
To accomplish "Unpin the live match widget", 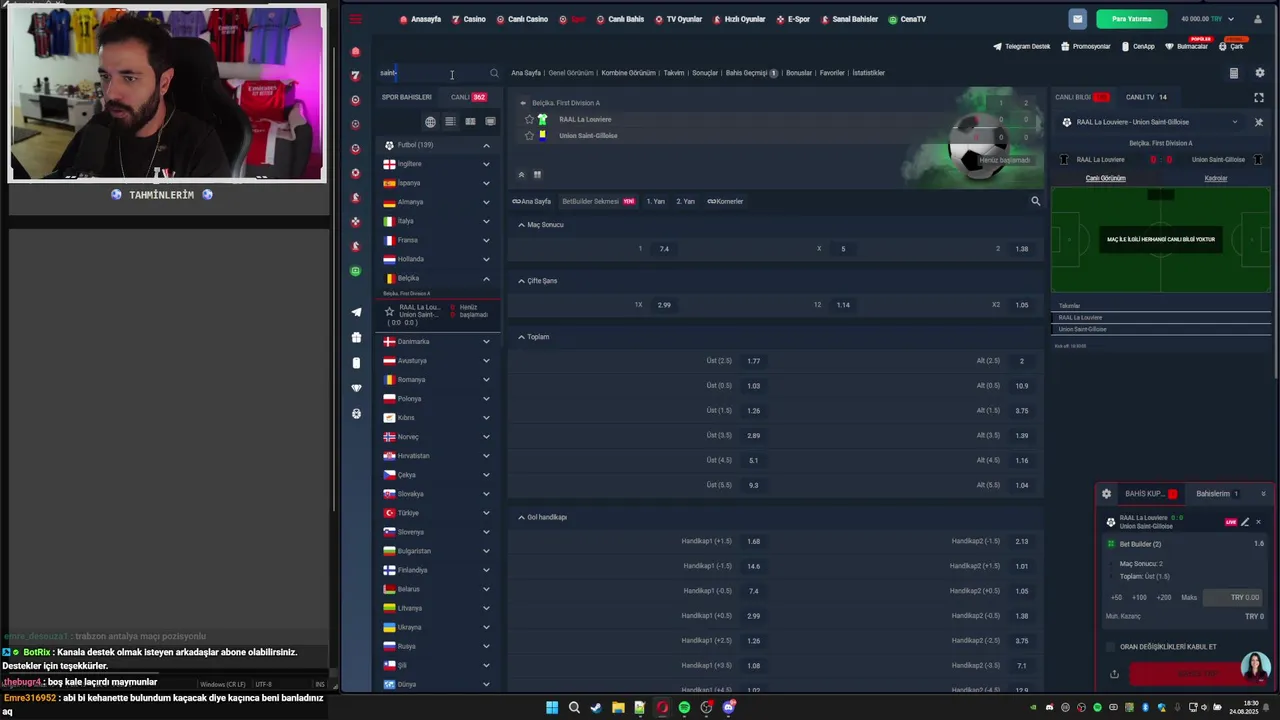I will click(1258, 122).
